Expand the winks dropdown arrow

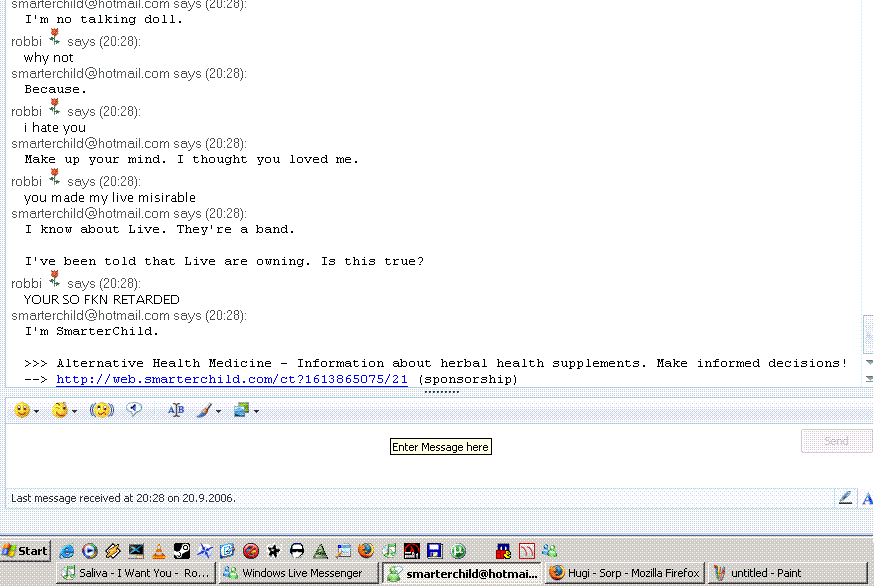pos(74,412)
